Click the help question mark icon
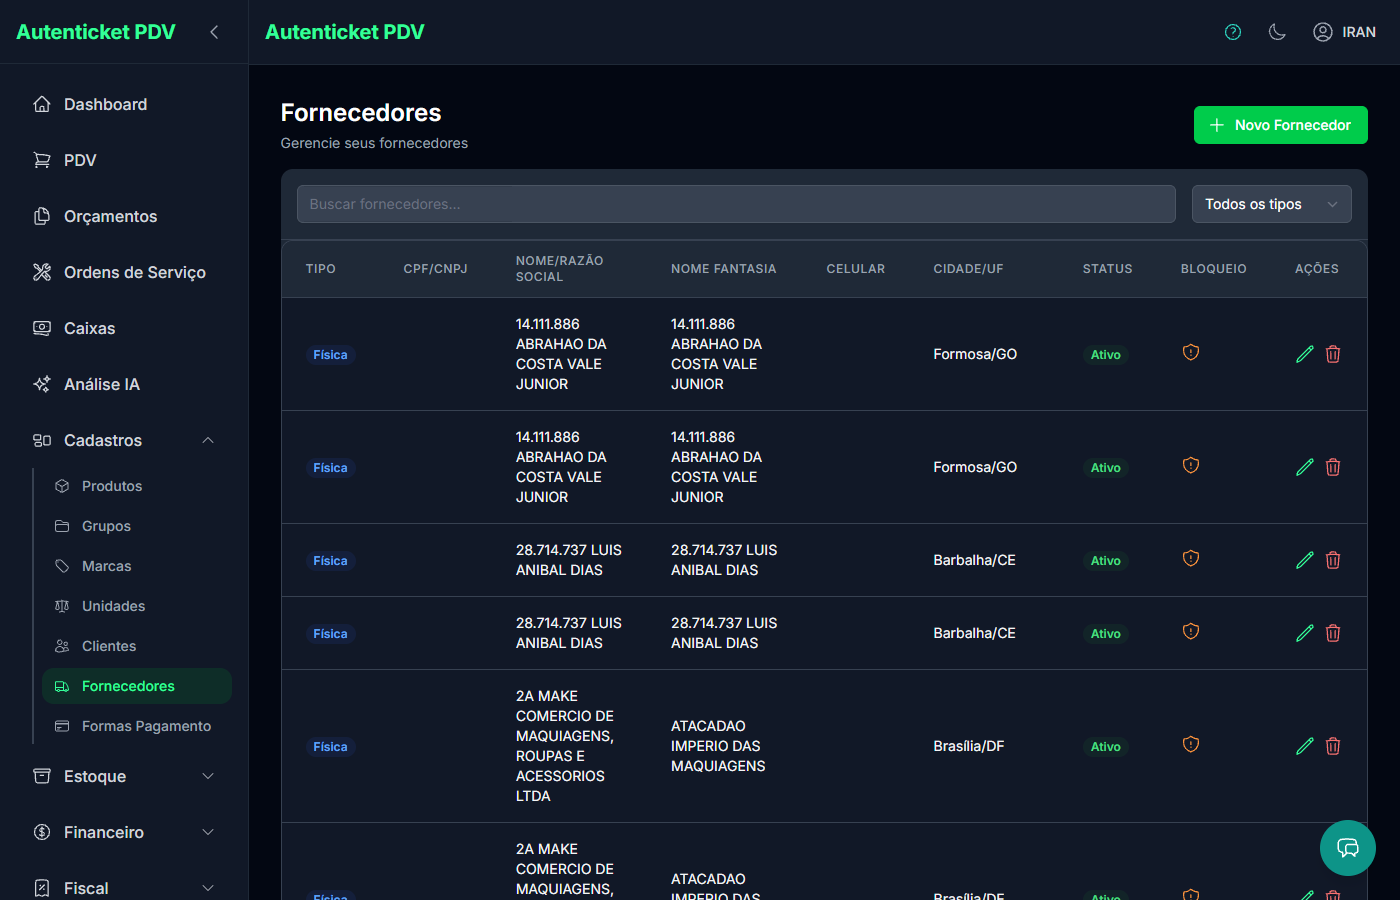1400x900 pixels. [1233, 32]
